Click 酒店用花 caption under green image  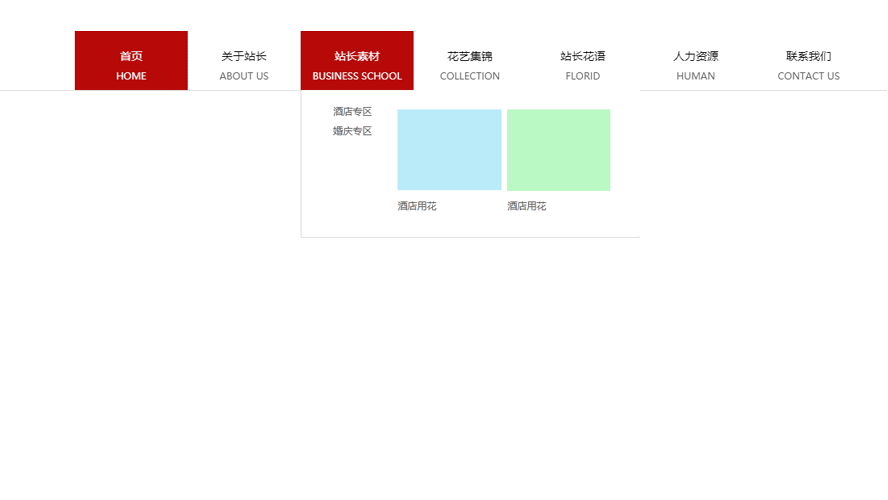click(527, 206)
